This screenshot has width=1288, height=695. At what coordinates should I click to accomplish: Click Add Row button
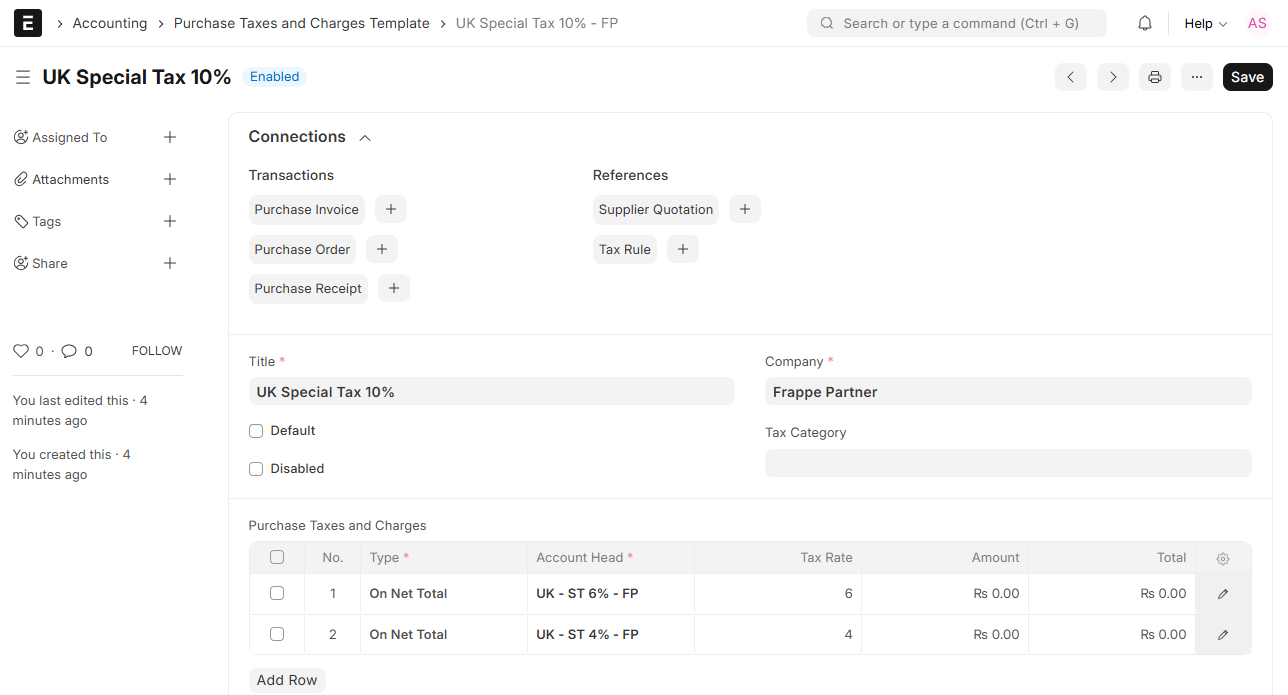287,680
